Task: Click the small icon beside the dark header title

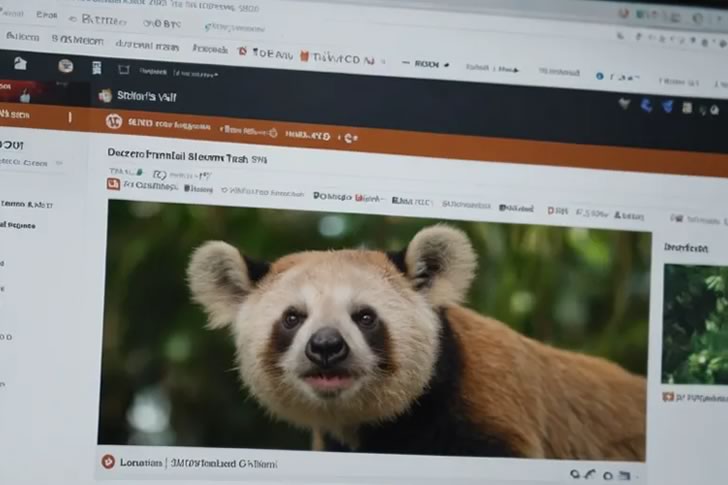Action: point(105,96)
